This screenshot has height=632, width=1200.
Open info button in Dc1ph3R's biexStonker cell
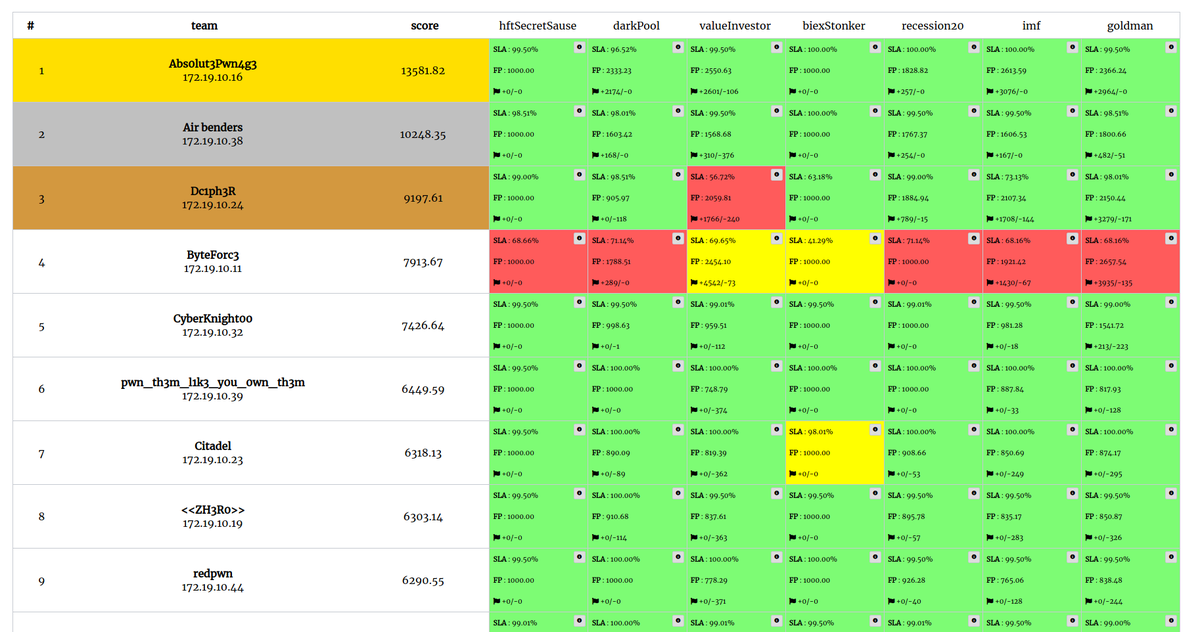point(875,176)
